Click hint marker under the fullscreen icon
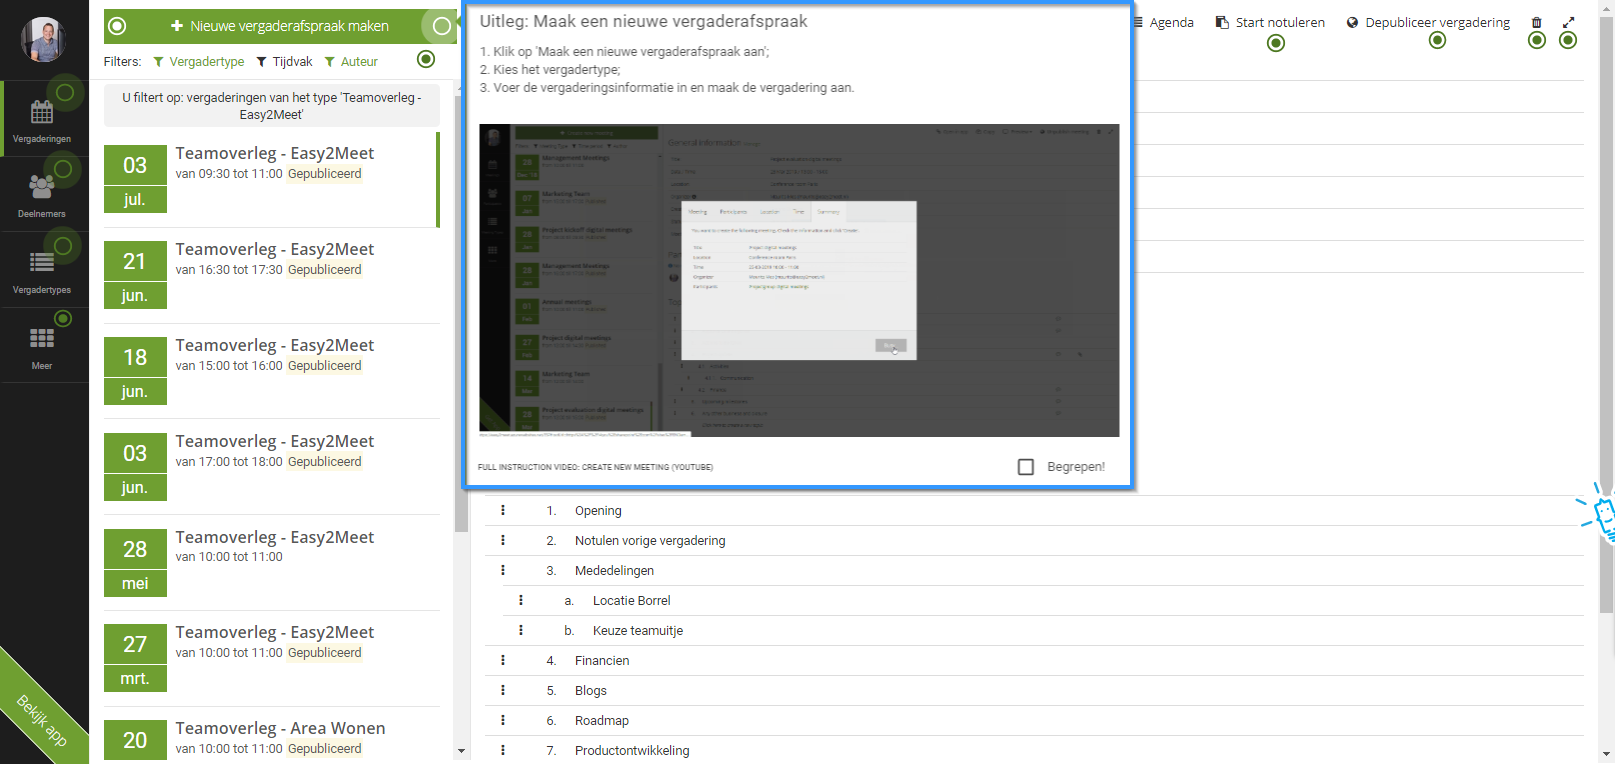Screen dimensions: 1615x764 [1568, 40]
